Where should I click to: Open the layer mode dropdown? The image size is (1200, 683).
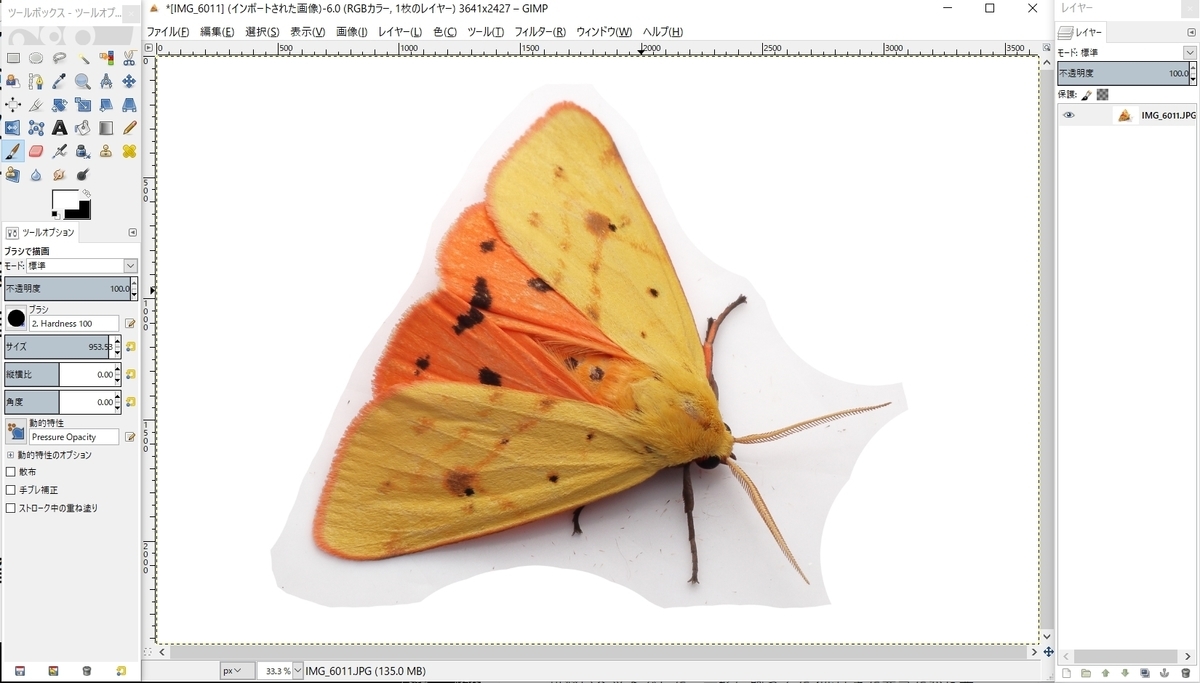(1190, 52)
